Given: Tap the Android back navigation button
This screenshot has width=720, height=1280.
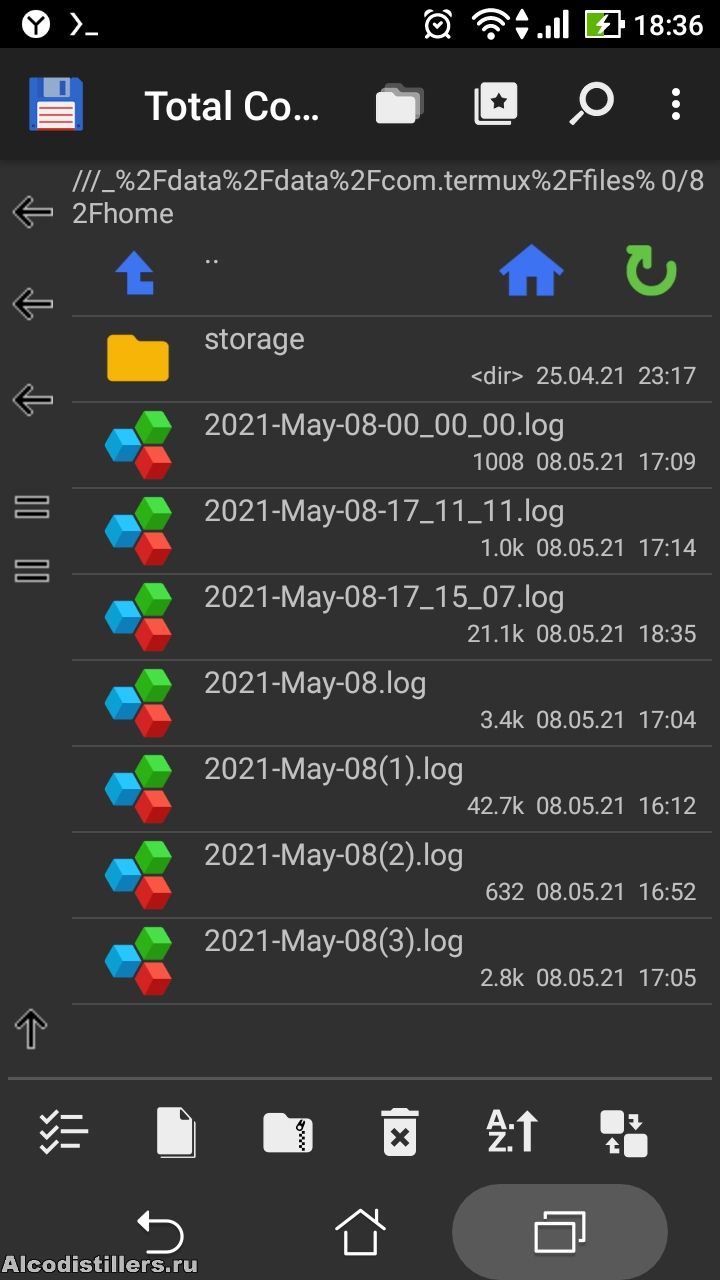Looking at the screenshot, I should pyautogui.click(x=160, y=1232).
